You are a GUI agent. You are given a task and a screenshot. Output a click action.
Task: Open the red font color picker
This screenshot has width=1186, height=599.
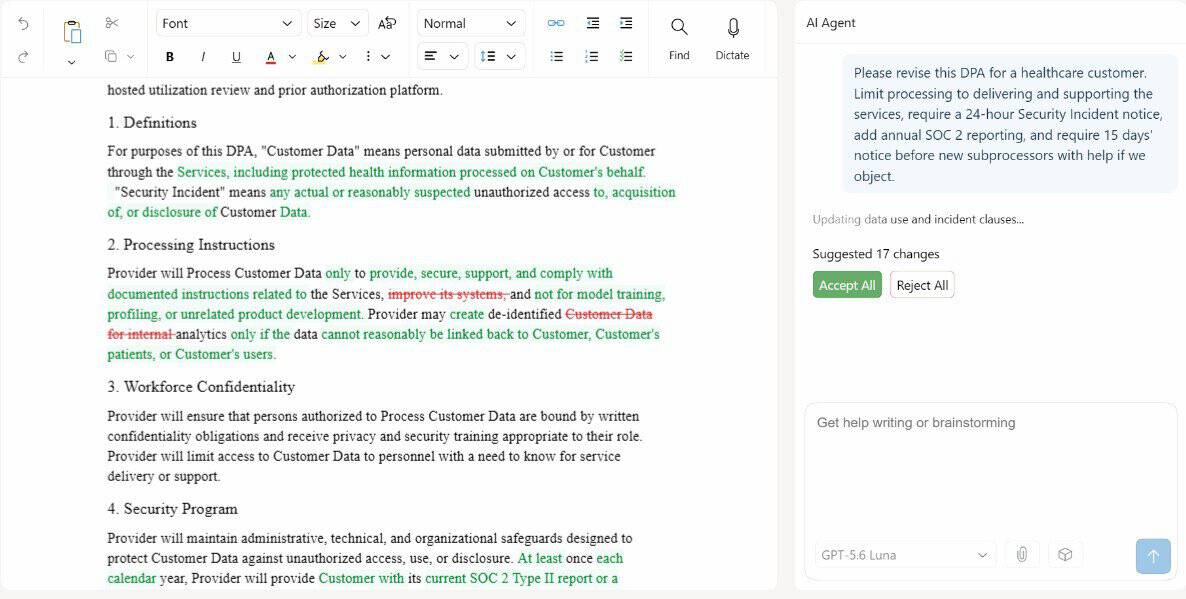(x=271, y=57)
